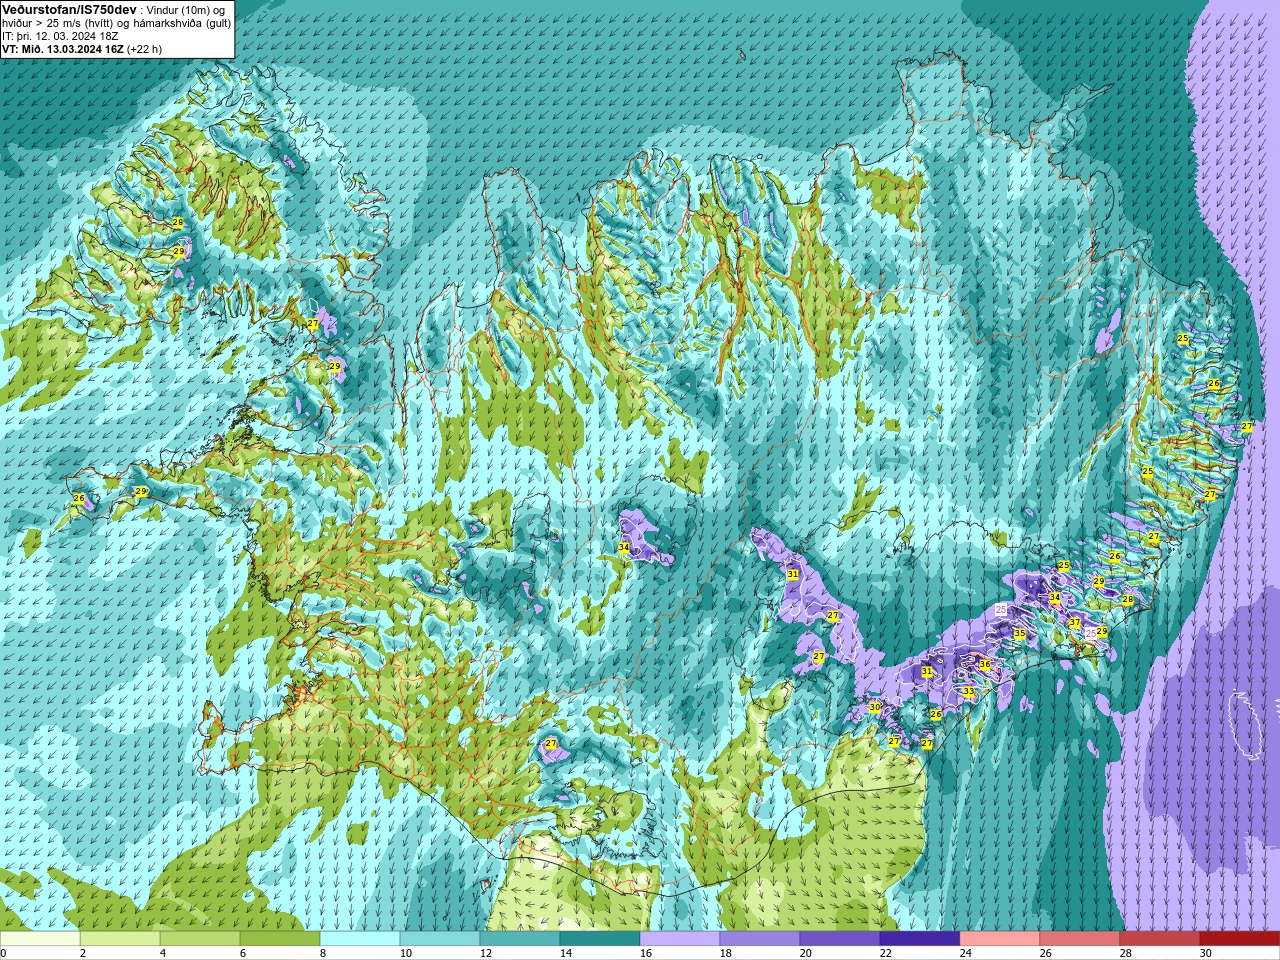Click the light lavender 16–18 m/s swatch

click(680, 939)
